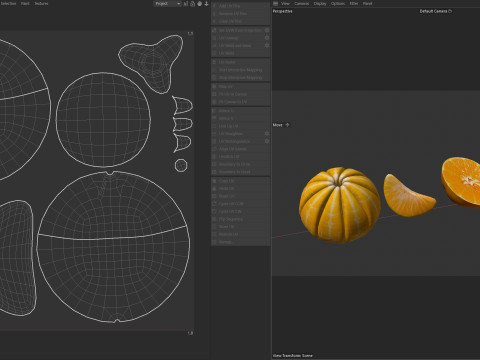Click the UV Straighten command
The height and width of the screenshot is (360, 480).
coord(231,134)
